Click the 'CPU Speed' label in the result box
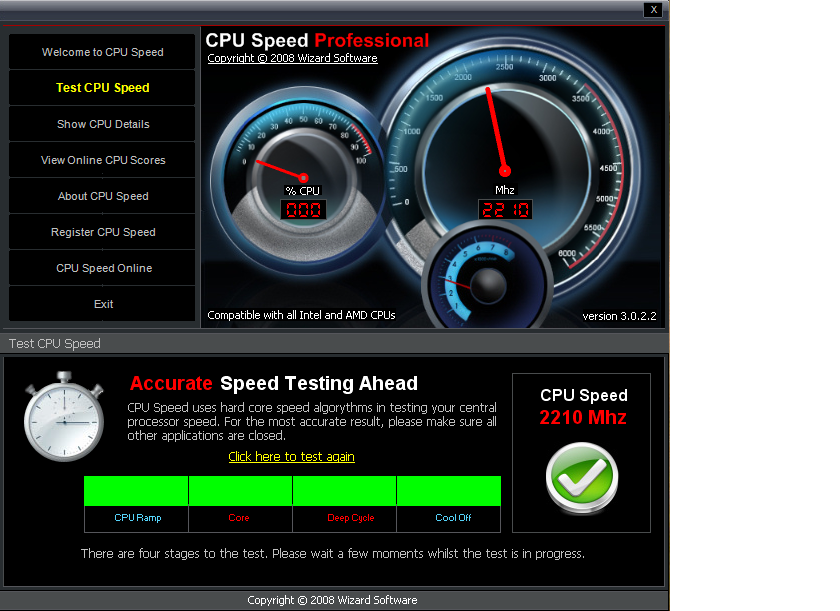Viewport: 840px width, 611px height. point(584,395)
